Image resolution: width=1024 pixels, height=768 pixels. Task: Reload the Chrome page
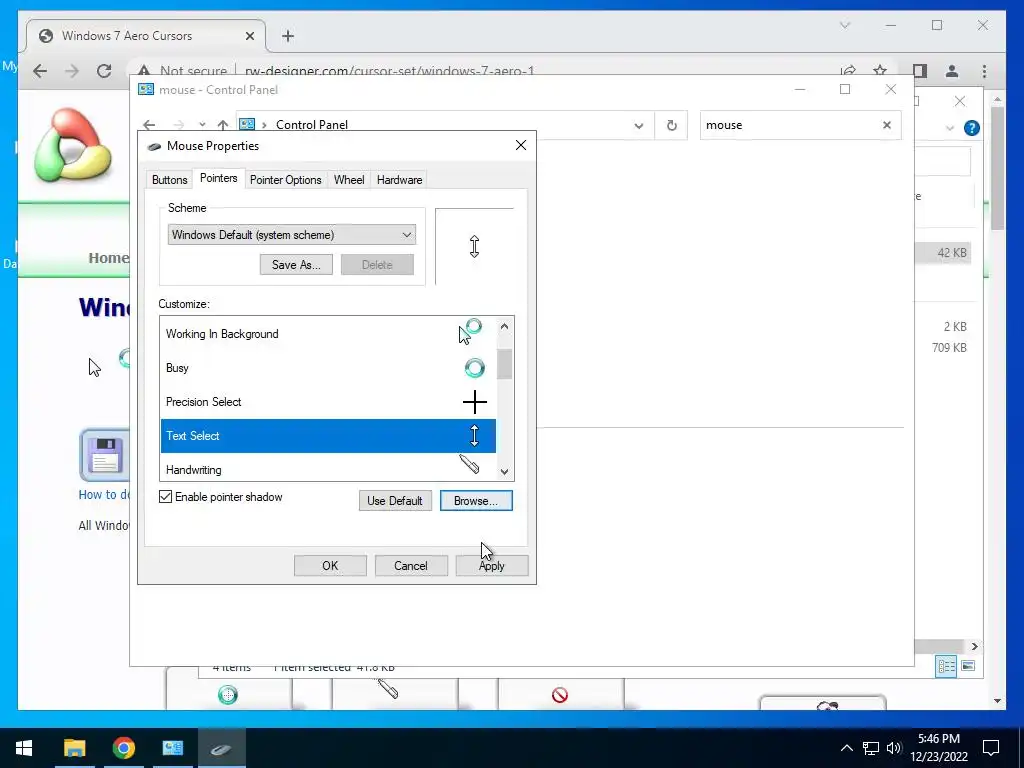click(x=104, y=71)
